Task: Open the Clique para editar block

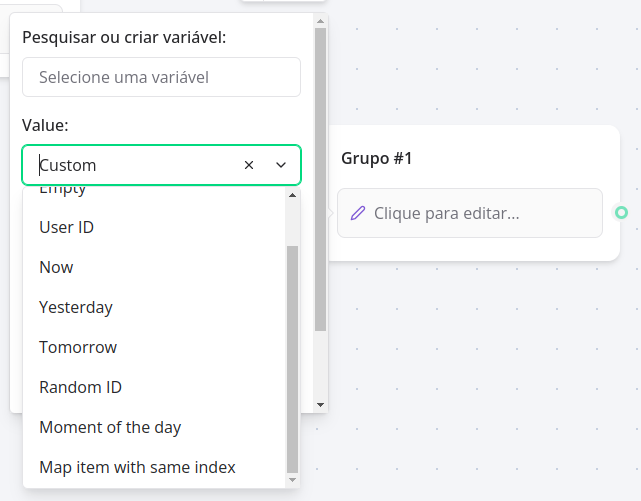Action: coord(470,213)
